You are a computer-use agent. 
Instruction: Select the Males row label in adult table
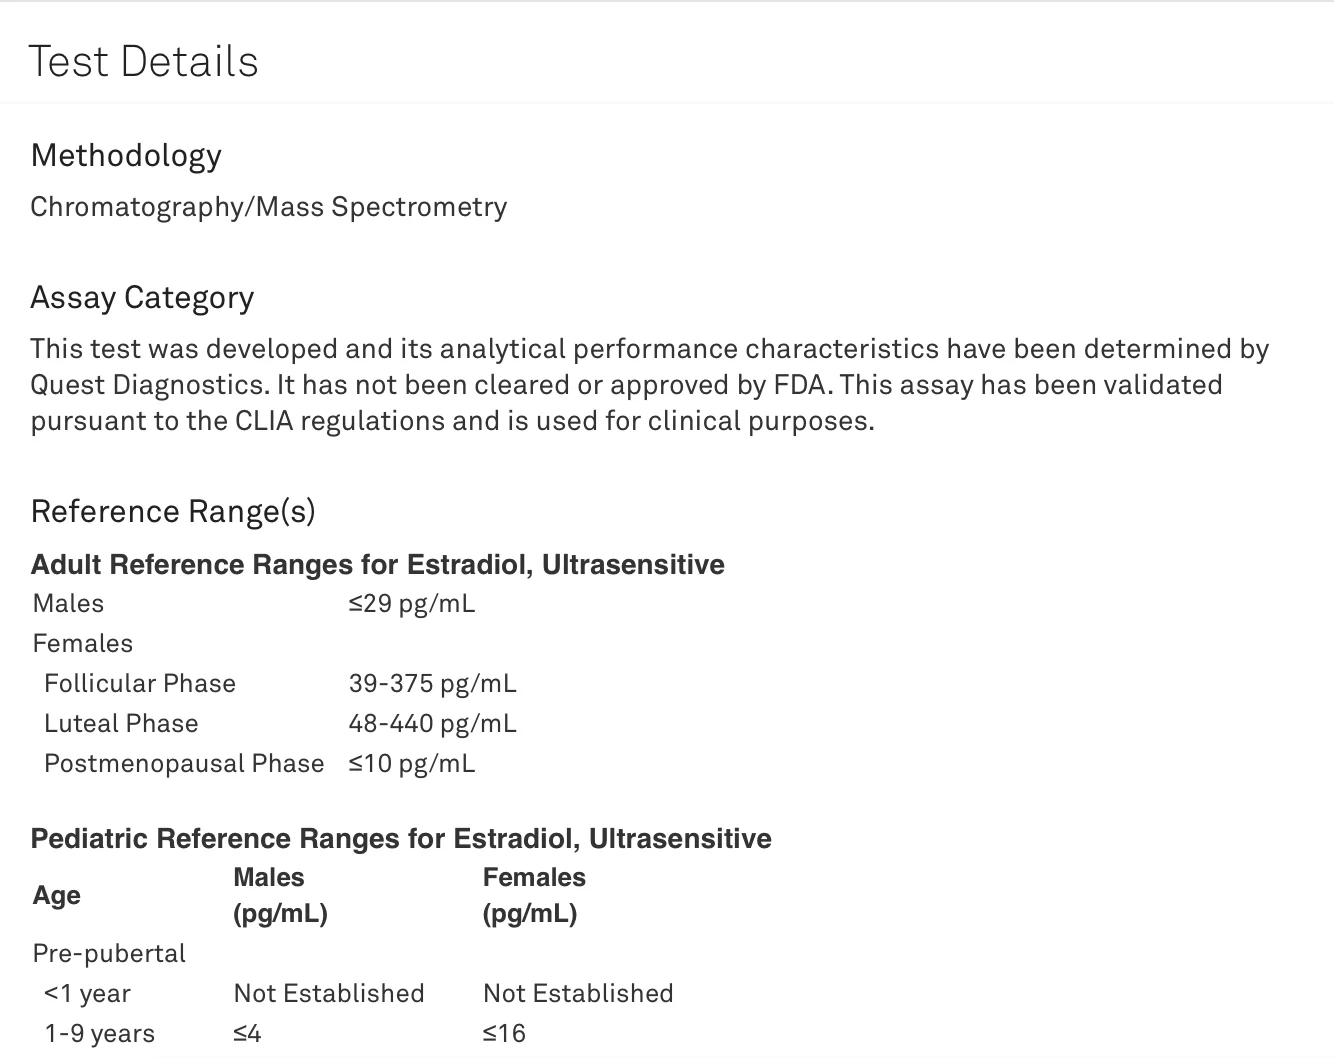[68, 604]
